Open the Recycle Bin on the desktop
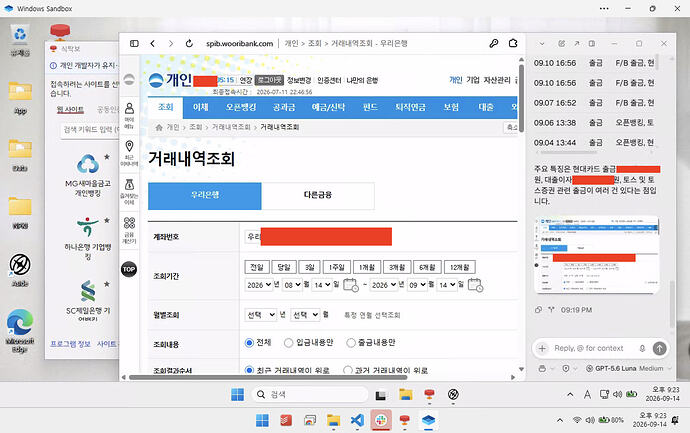The height and width of the screenshot is (433, 690). click(20, 40)
